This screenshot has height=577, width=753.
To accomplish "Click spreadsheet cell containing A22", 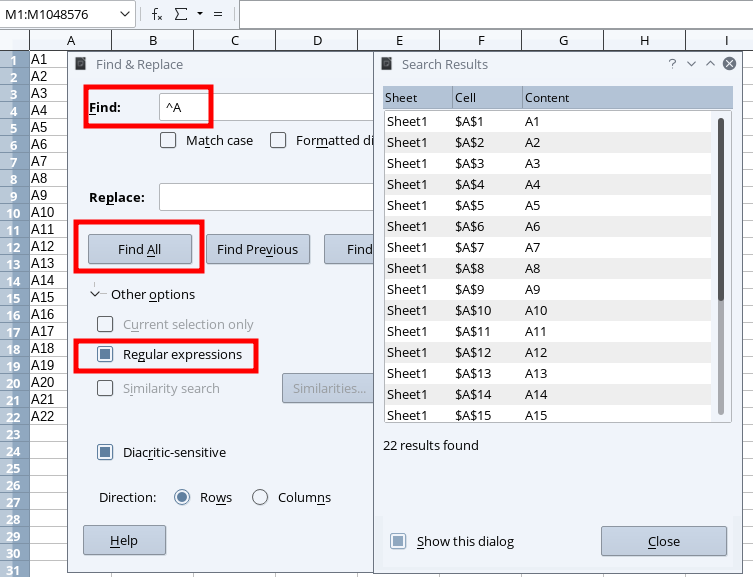I will coord(48,416).
